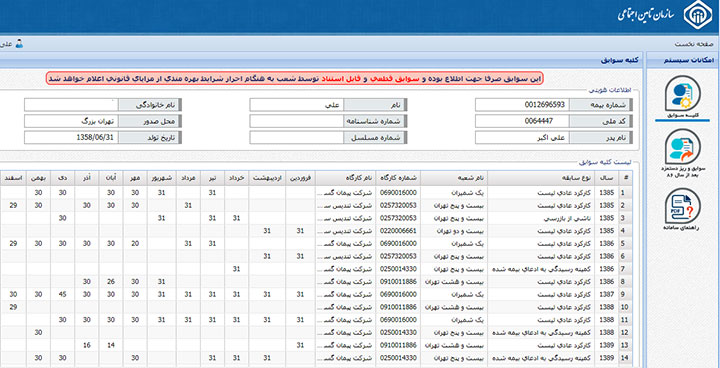Sort by the نام شعبه column header

coord(454,178)
